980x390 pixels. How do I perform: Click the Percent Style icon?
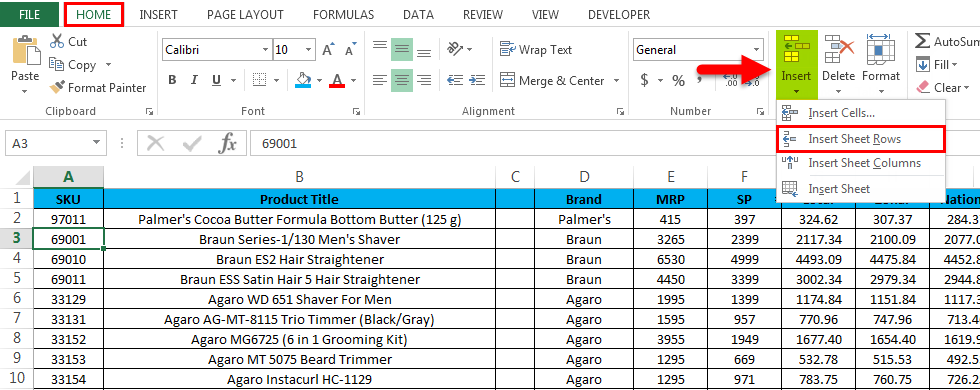pyautogui.click(x=679, y=80)
